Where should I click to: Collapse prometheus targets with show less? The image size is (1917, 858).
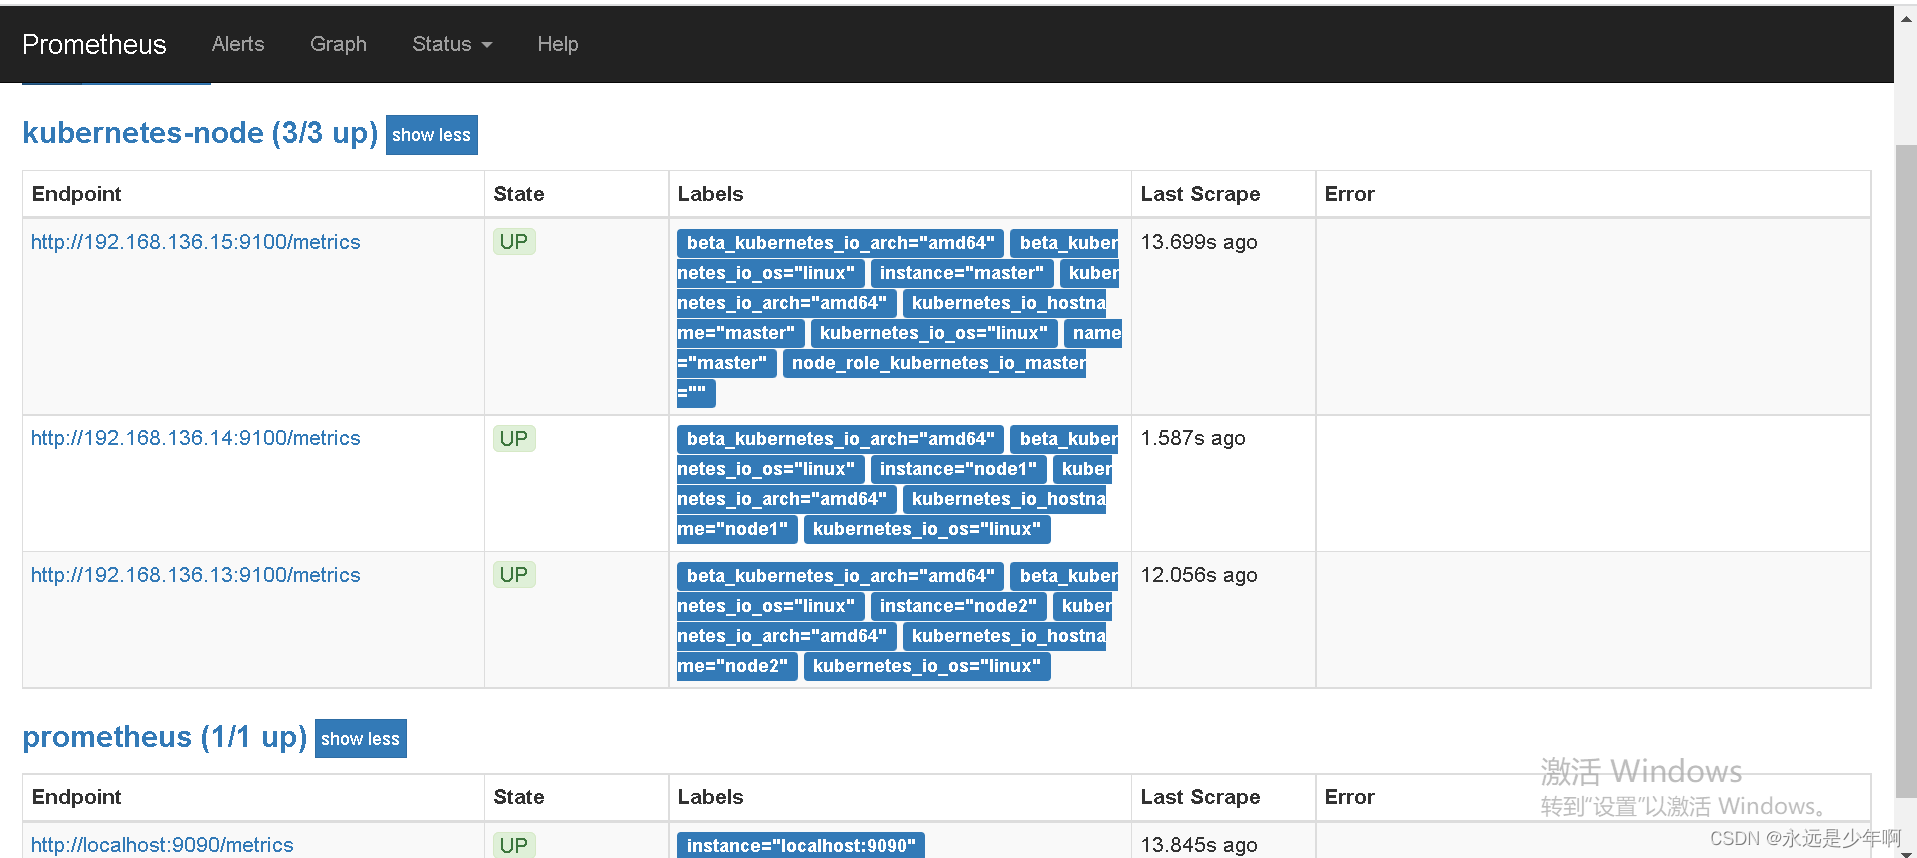pyautogui.click(x=360, y=739)
